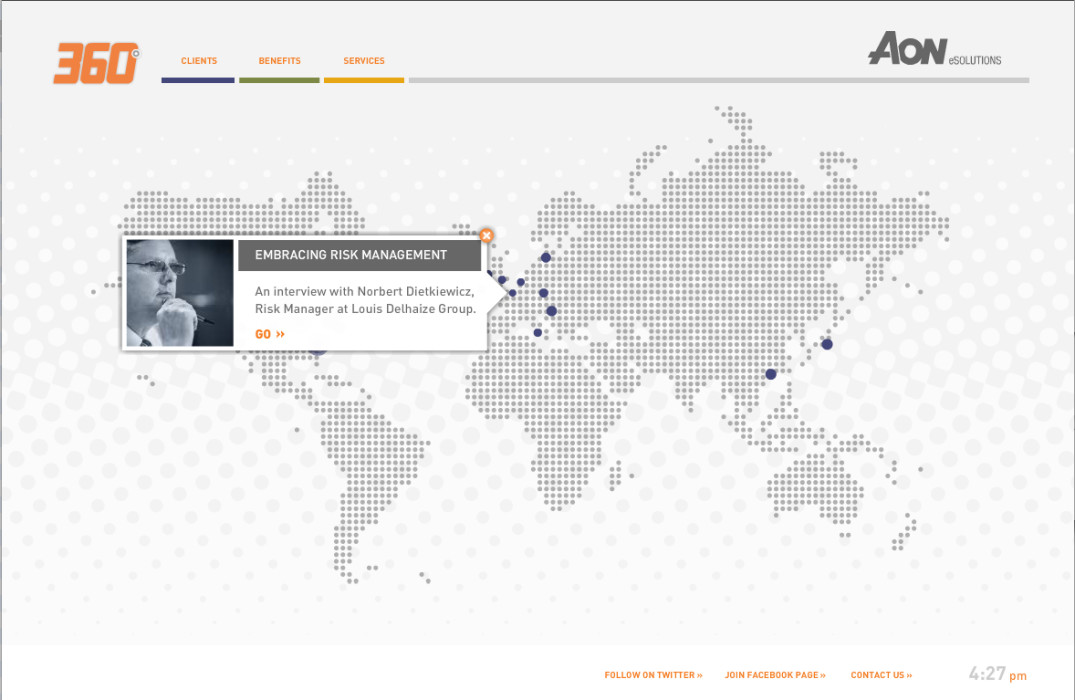Click the GO link in the popup
The height and width of the screenshot is (700, 1075).
[270, 334]
